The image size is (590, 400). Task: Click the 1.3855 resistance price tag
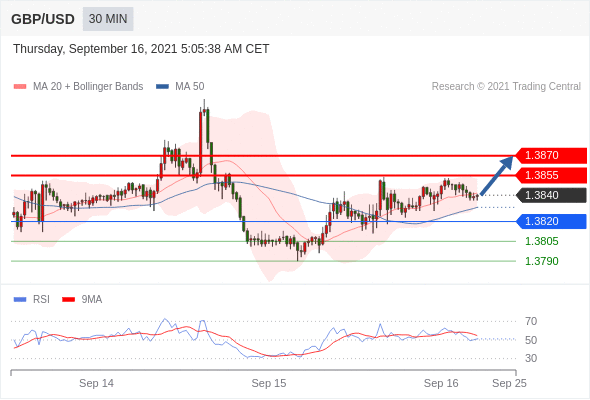click(x=551, y=175)
